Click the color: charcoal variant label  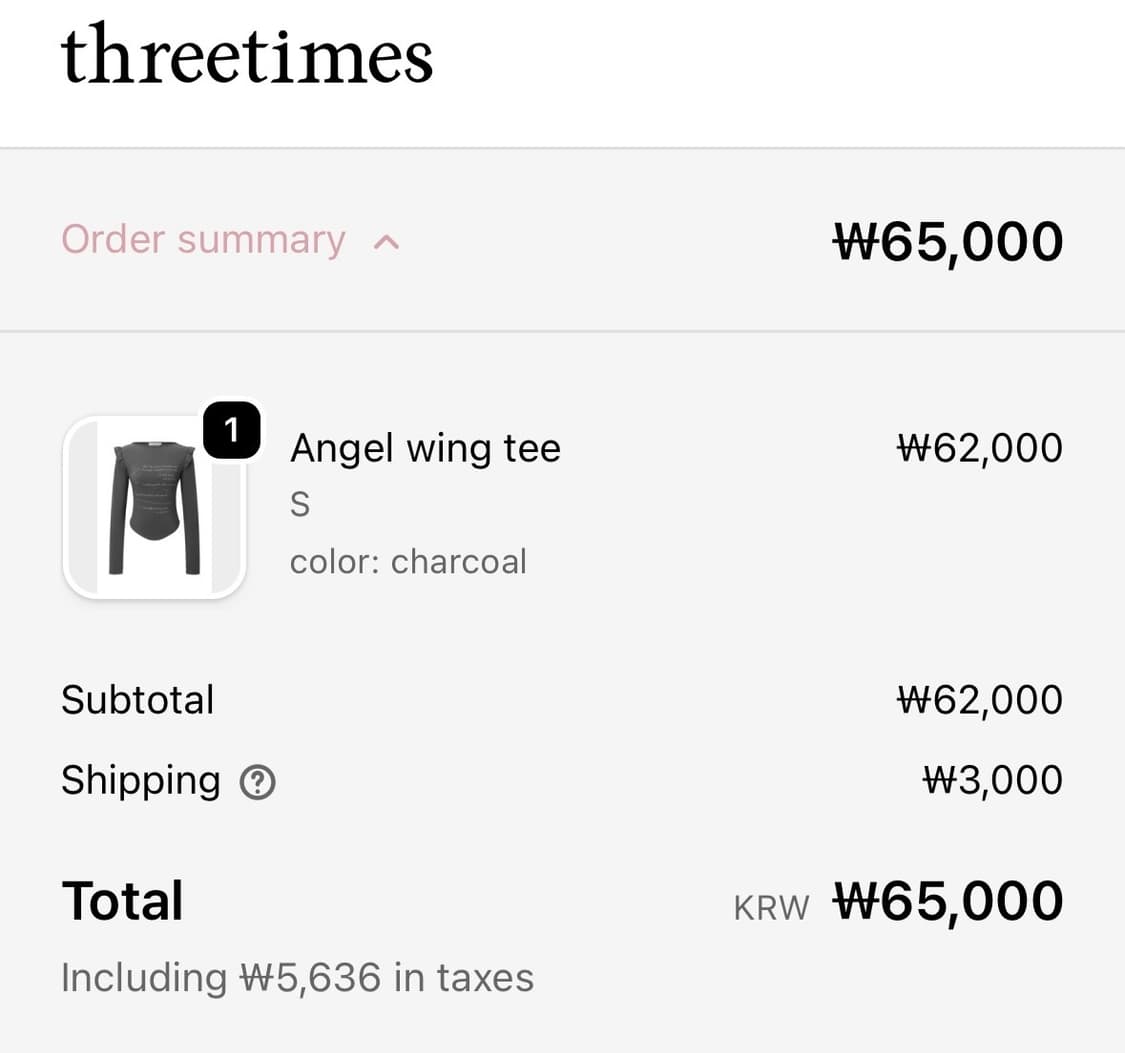coord(408,562)
